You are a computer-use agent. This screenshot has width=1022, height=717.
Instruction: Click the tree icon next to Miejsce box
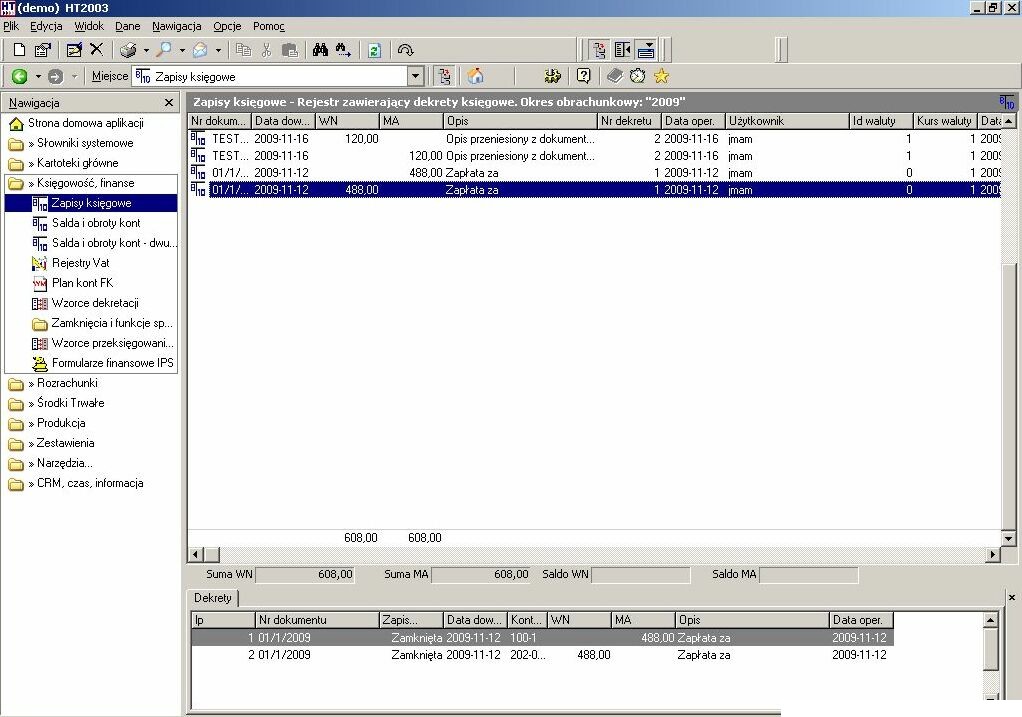click(445, 76)
